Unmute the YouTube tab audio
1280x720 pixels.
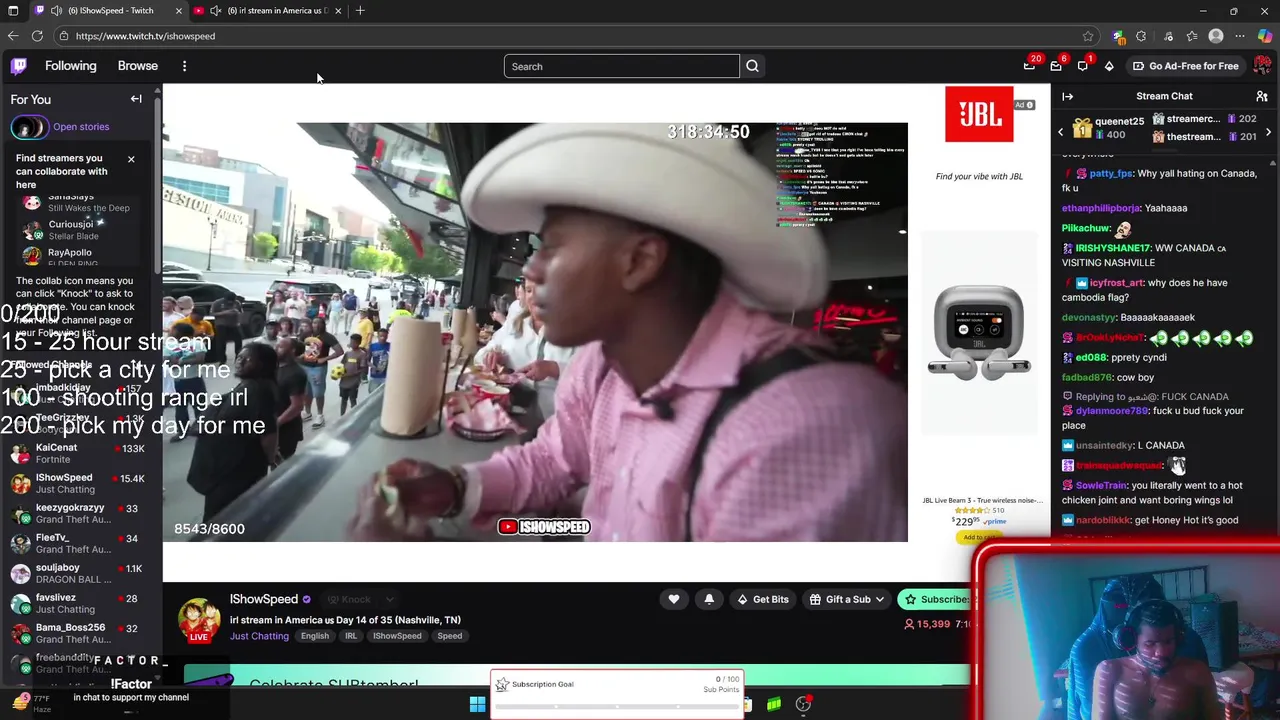tap(215, 11)
